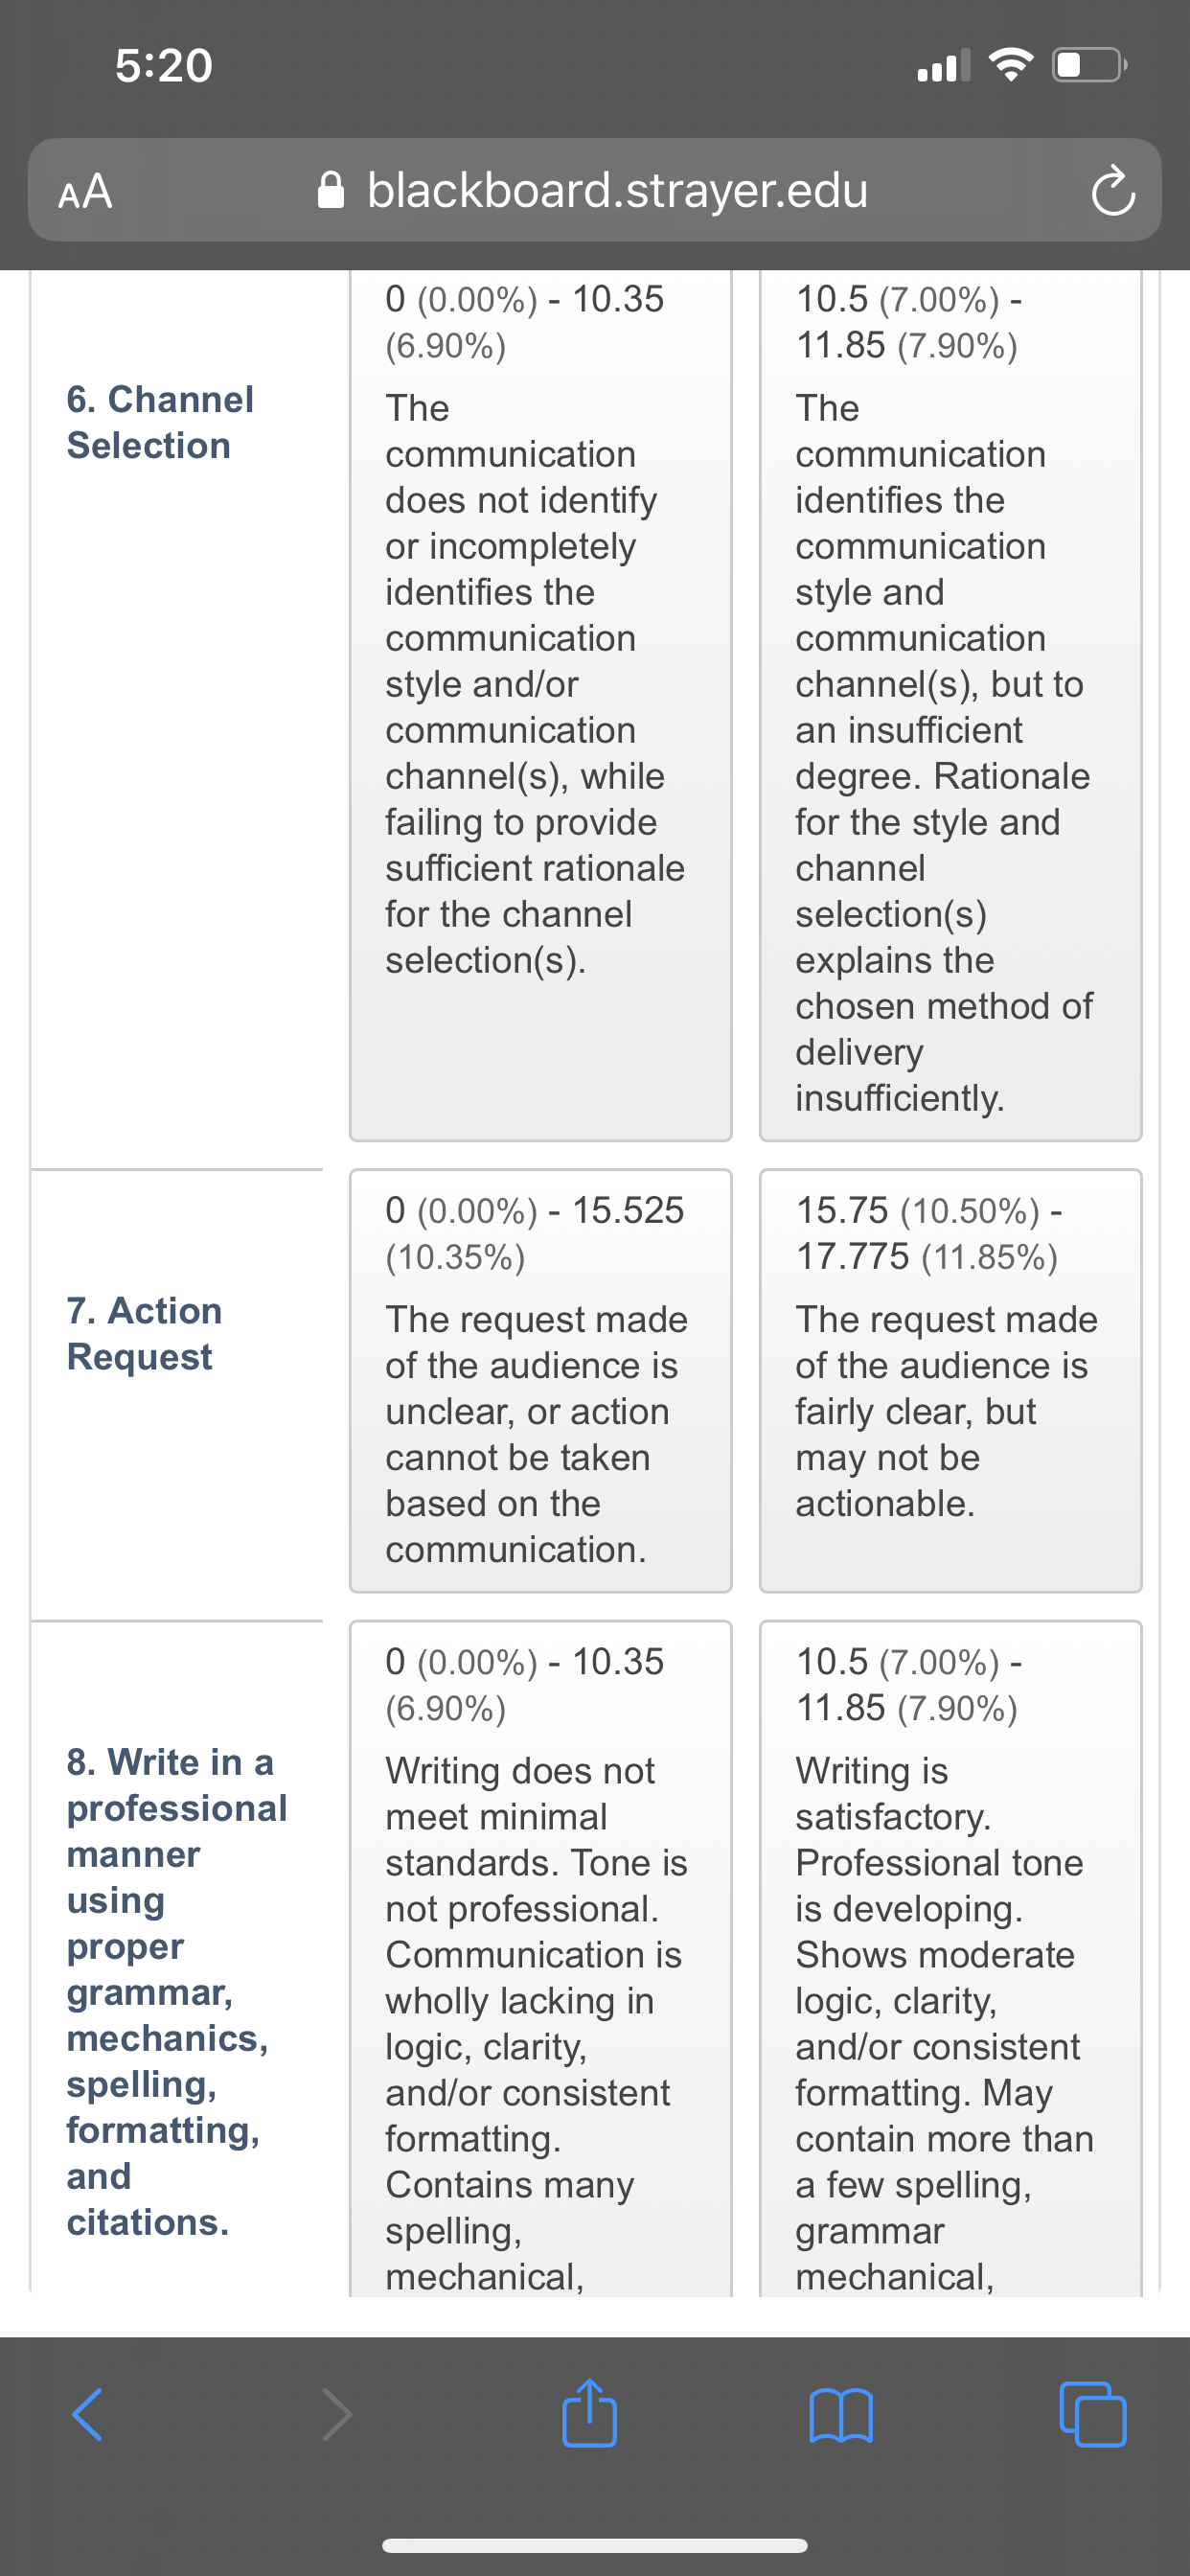Select the 6. Channel Selection criterion

(160, 422)
